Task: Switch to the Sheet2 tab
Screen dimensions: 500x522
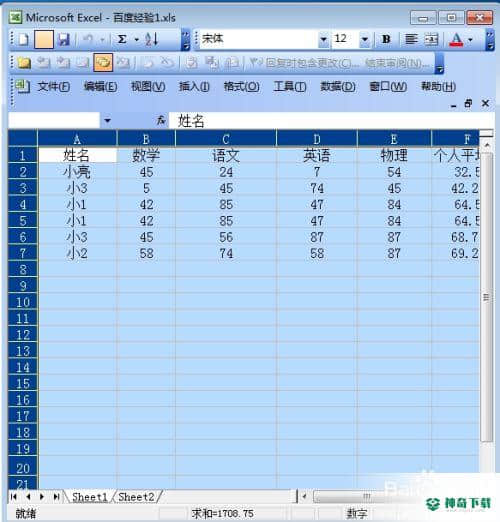Action: coord(136,497)
